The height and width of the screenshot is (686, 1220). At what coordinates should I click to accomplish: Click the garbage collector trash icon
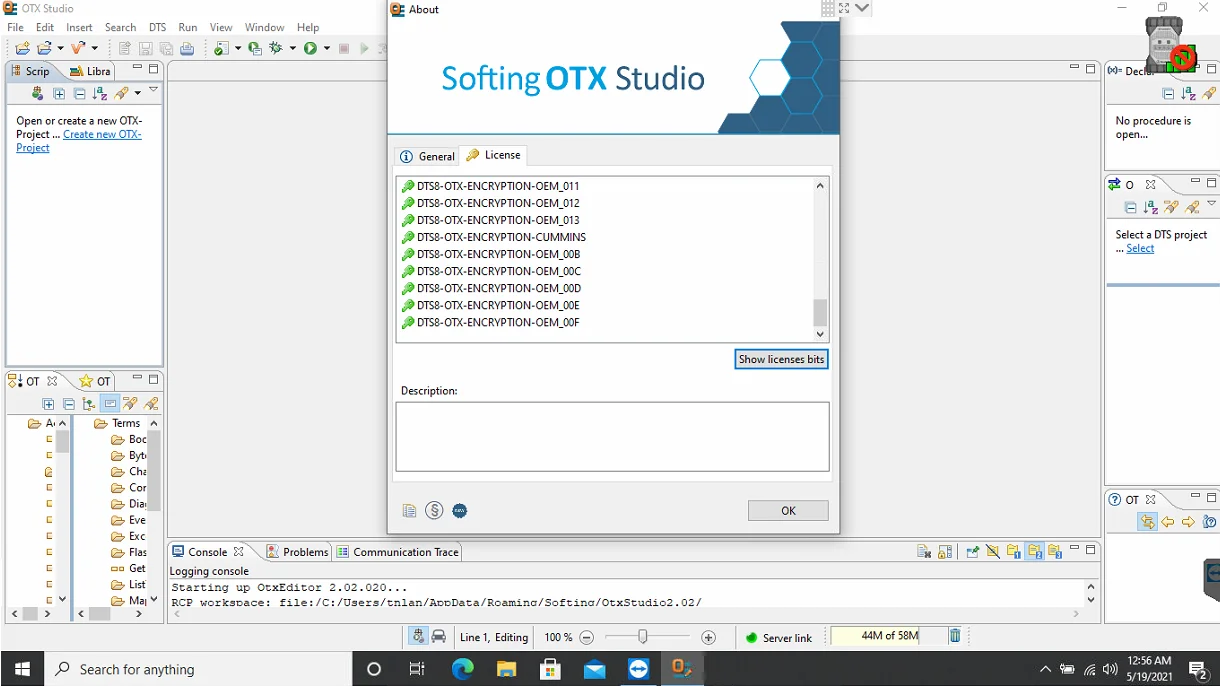click(955, 636)
